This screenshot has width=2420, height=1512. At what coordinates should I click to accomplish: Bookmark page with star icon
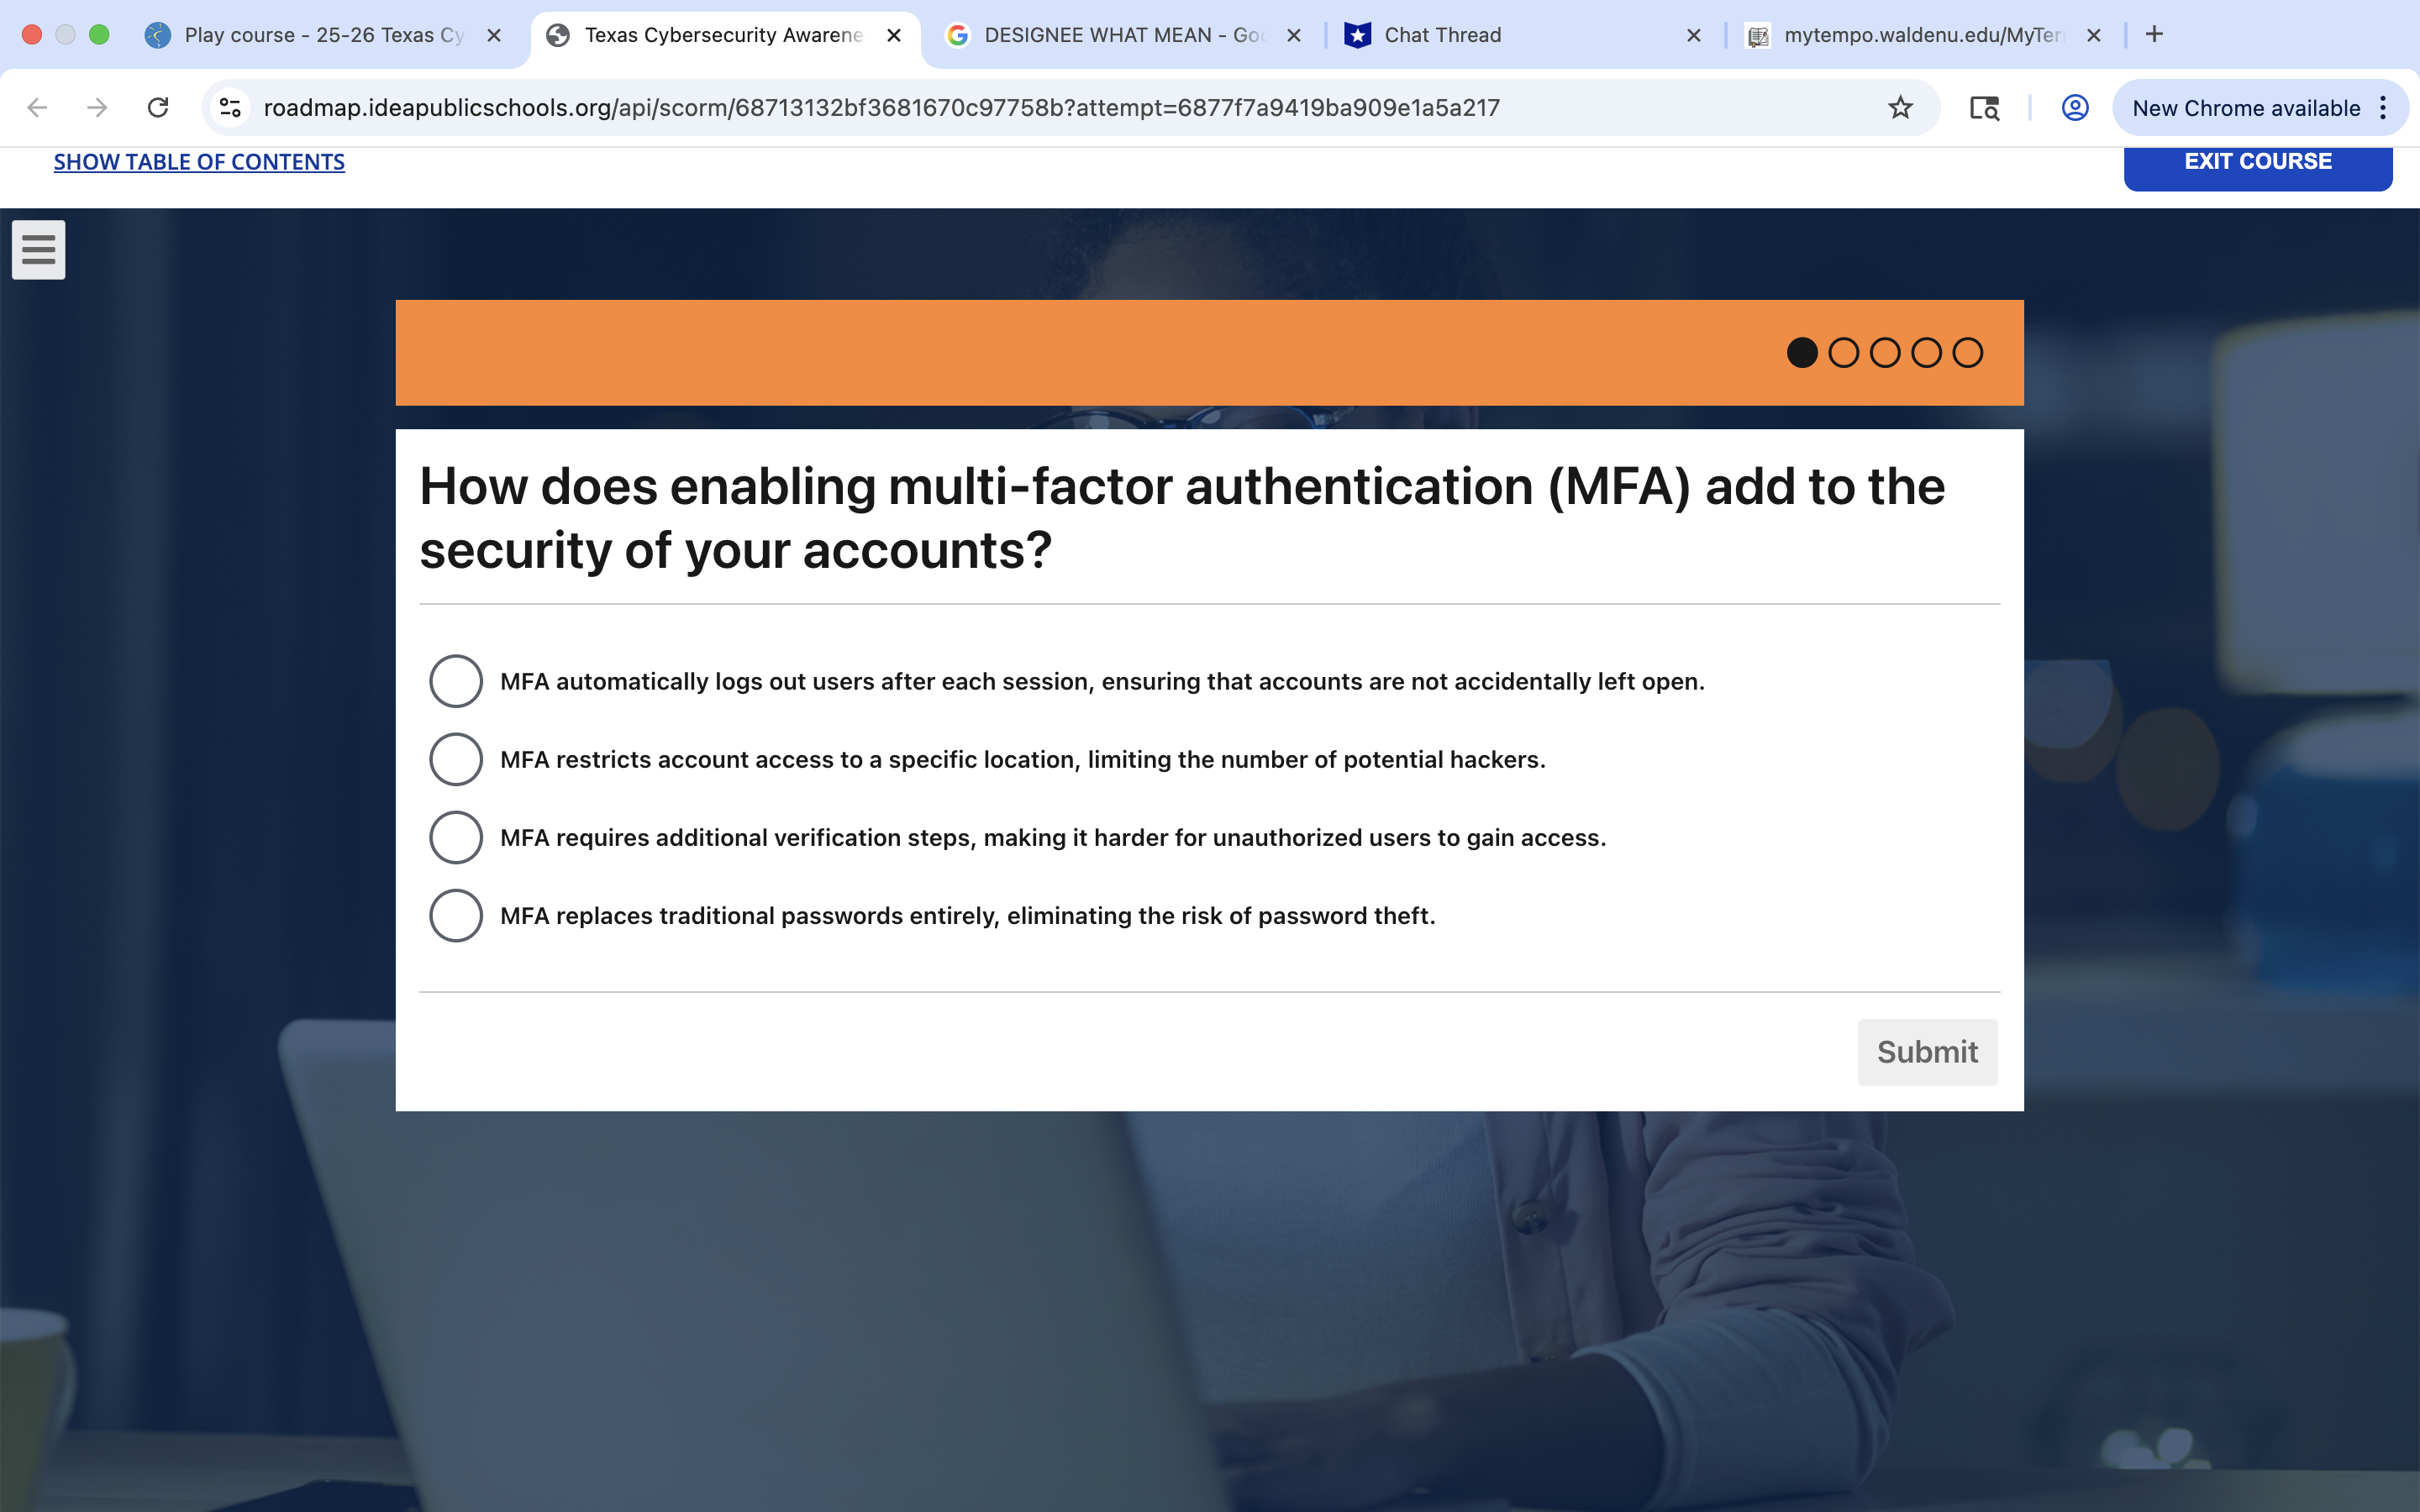[x=1900, y=108]
